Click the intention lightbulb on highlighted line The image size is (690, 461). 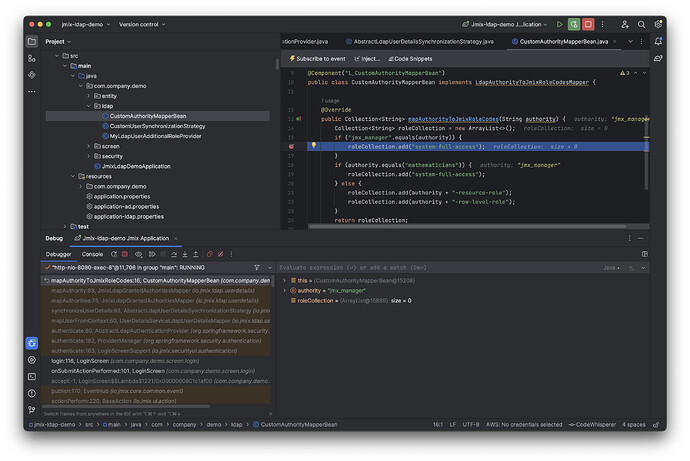click(314, 145)
